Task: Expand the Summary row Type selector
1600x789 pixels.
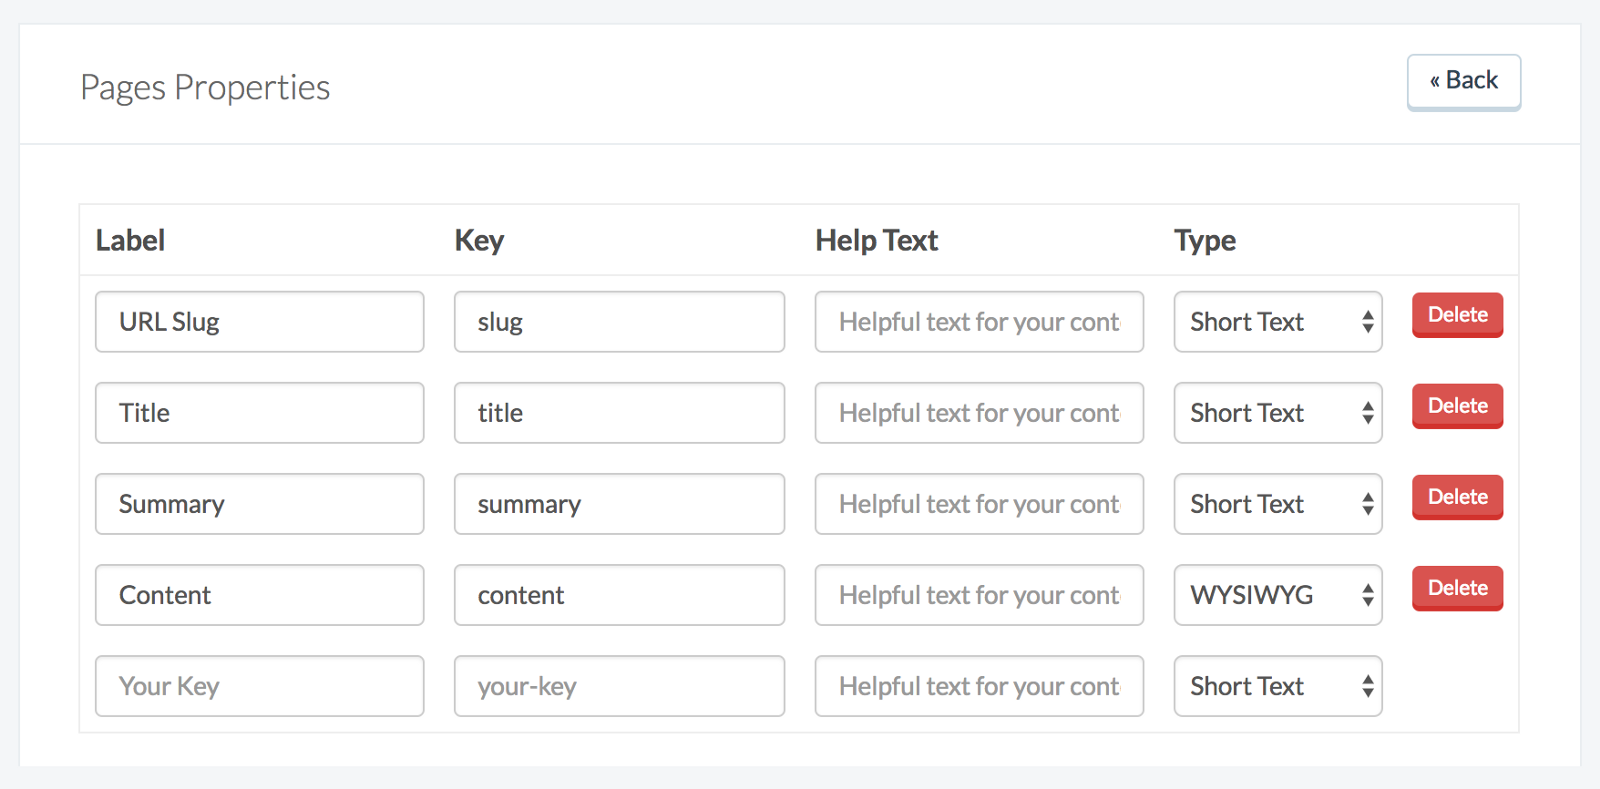Action: pos(1277,504)
